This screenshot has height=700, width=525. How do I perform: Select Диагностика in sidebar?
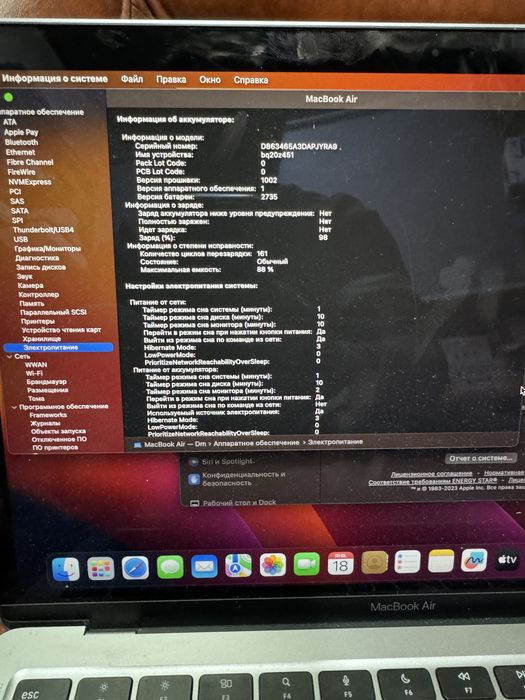tap(37, 258)
